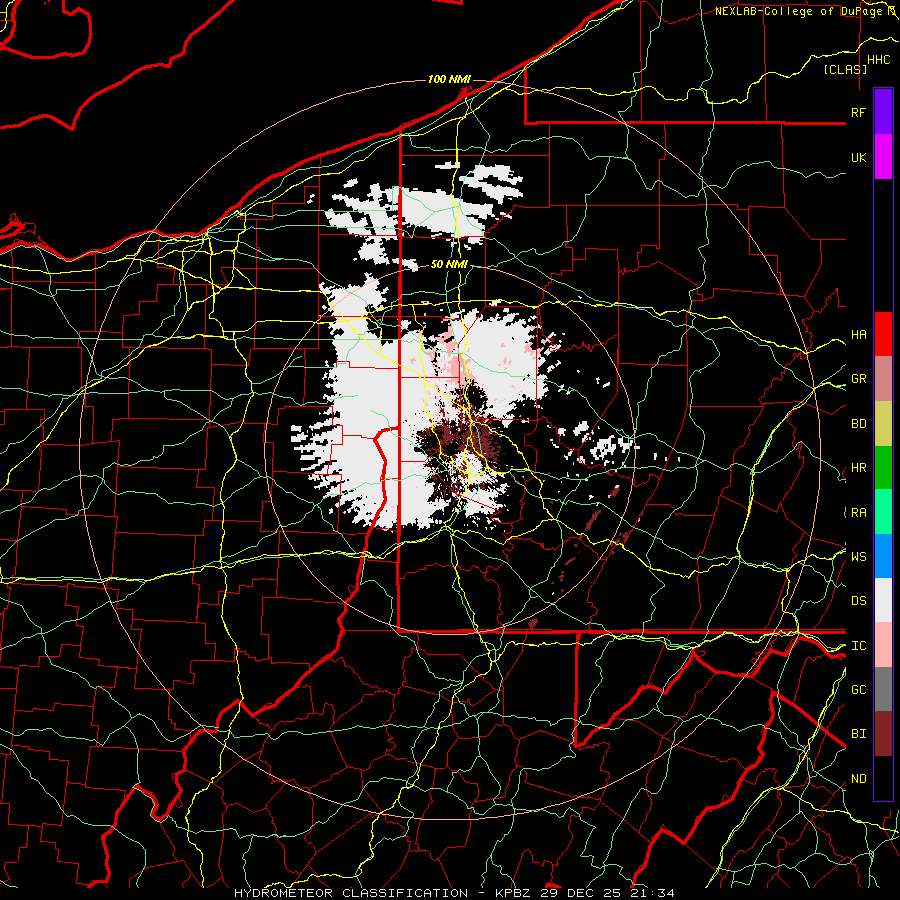Click the HR green legend swatch
900x900 pixels.
pyautogui.click(x=883, y=467)
